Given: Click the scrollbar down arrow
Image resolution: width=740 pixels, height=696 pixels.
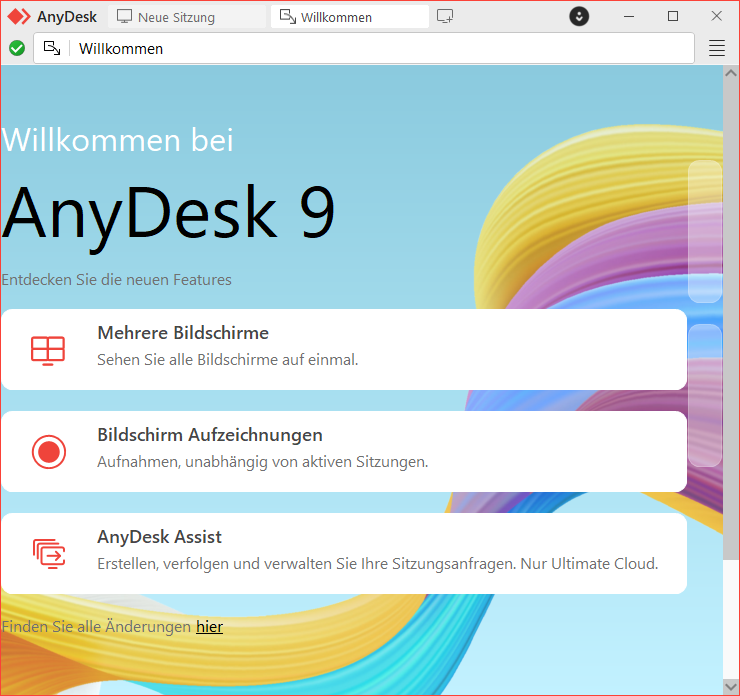Looking at the screenshot, I should pos(731,686).
